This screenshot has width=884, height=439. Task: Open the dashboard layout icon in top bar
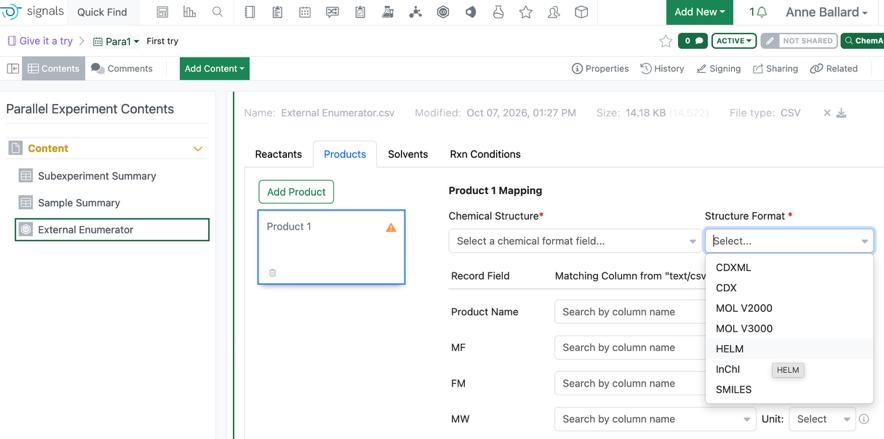pyautogui.click(x=162, y=12)
